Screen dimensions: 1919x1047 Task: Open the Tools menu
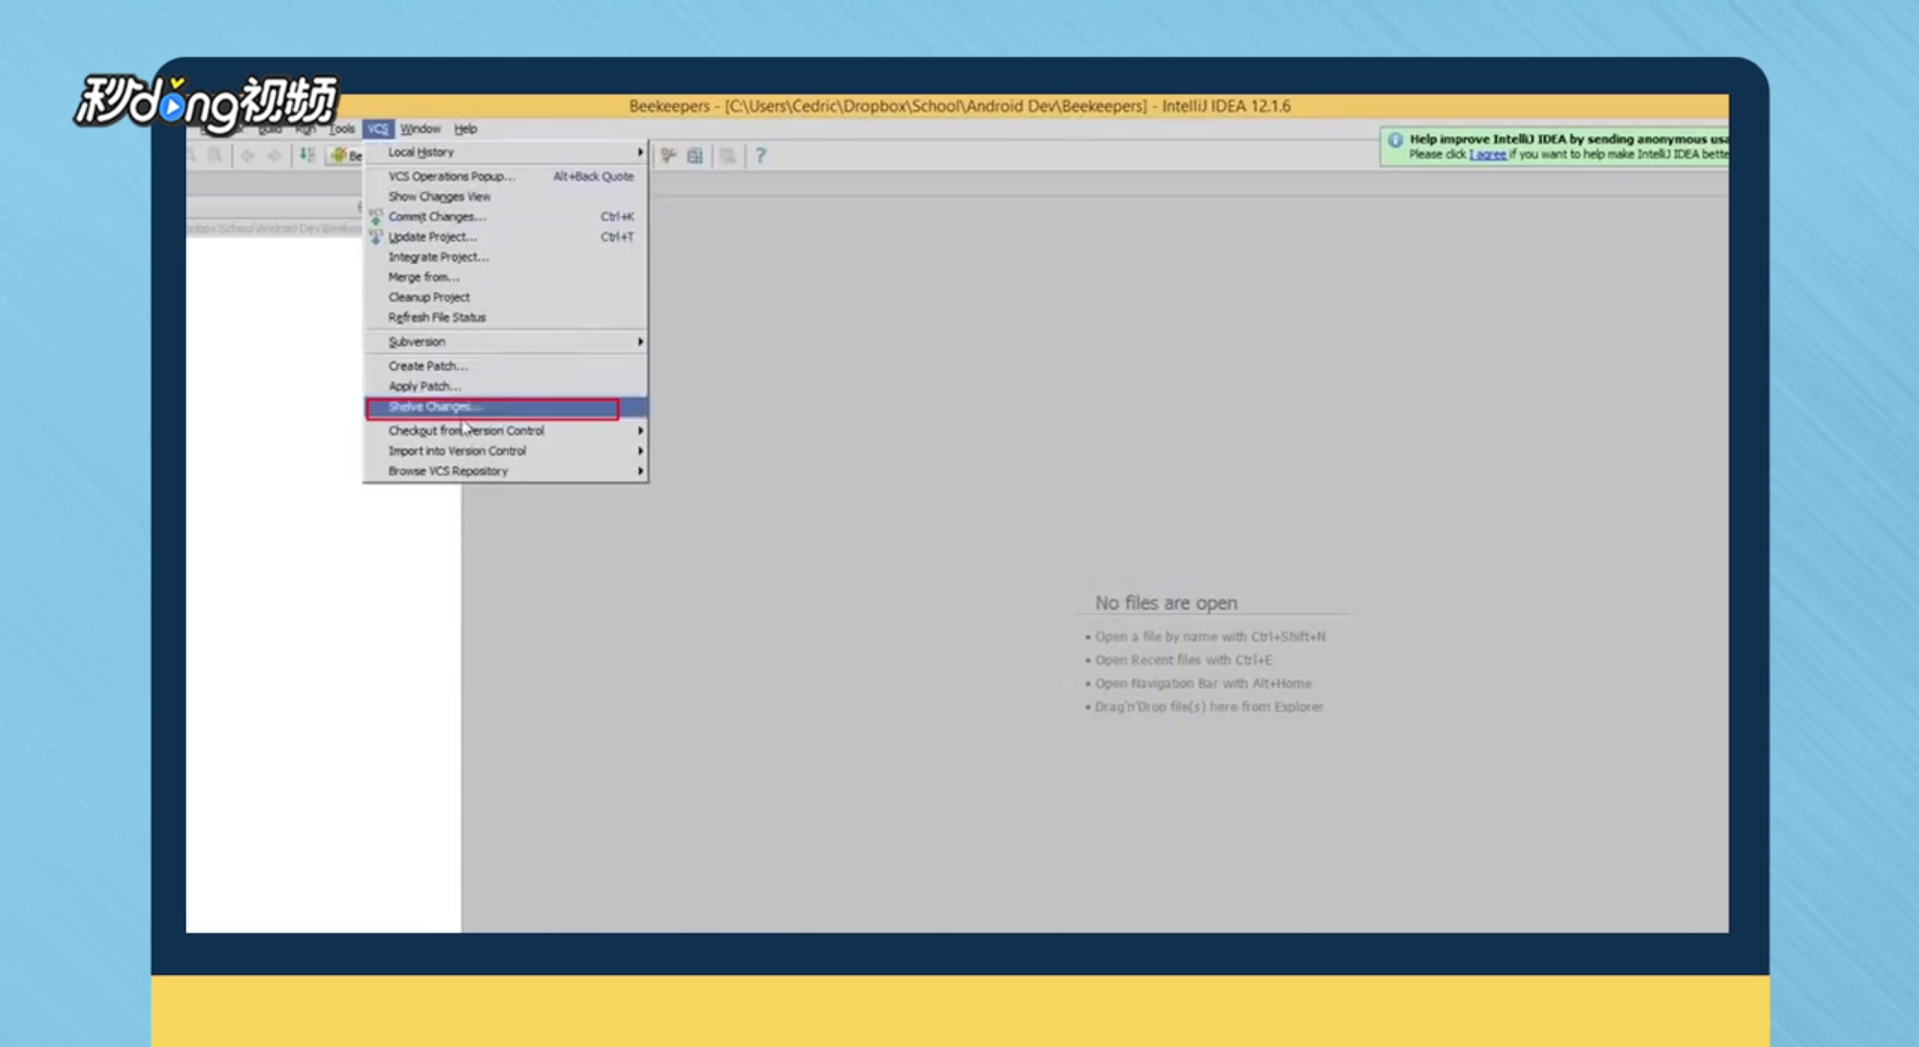click(342, 129)
